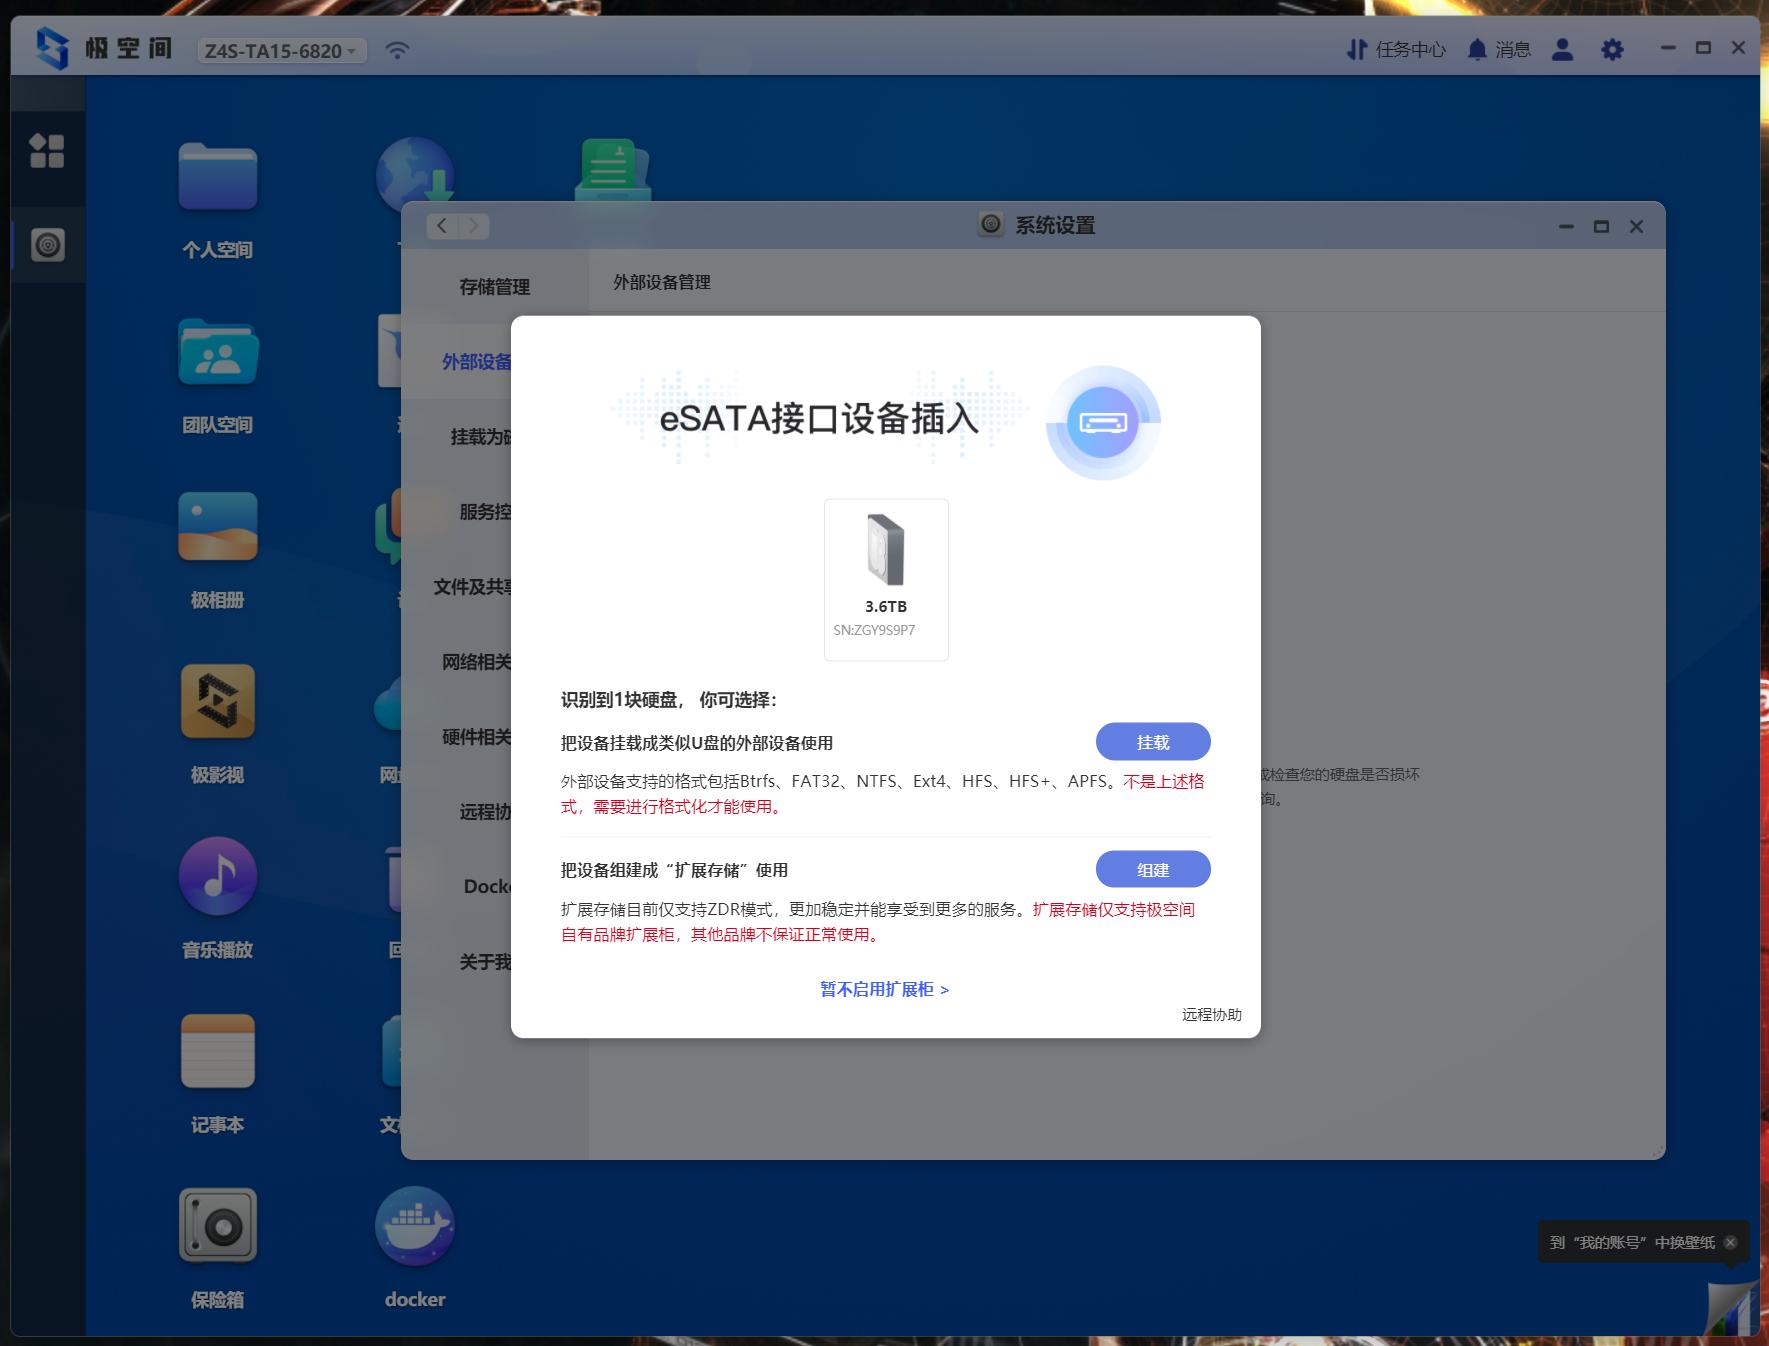1769x1346 pixels.
Task: Click the settings gear in the title bar
Action: coord(1611,49)
